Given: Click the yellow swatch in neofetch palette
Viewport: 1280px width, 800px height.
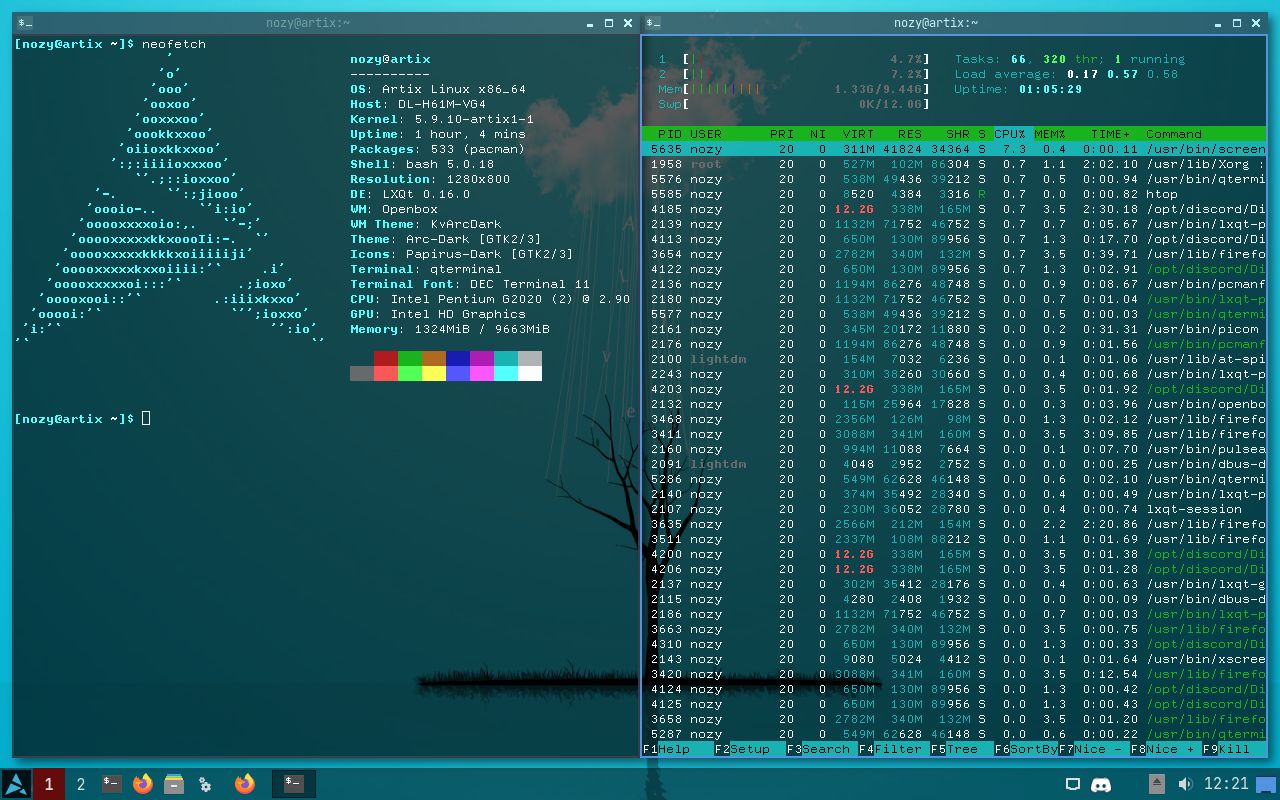Looking at the screenshot, I should (x=434, y=374).
